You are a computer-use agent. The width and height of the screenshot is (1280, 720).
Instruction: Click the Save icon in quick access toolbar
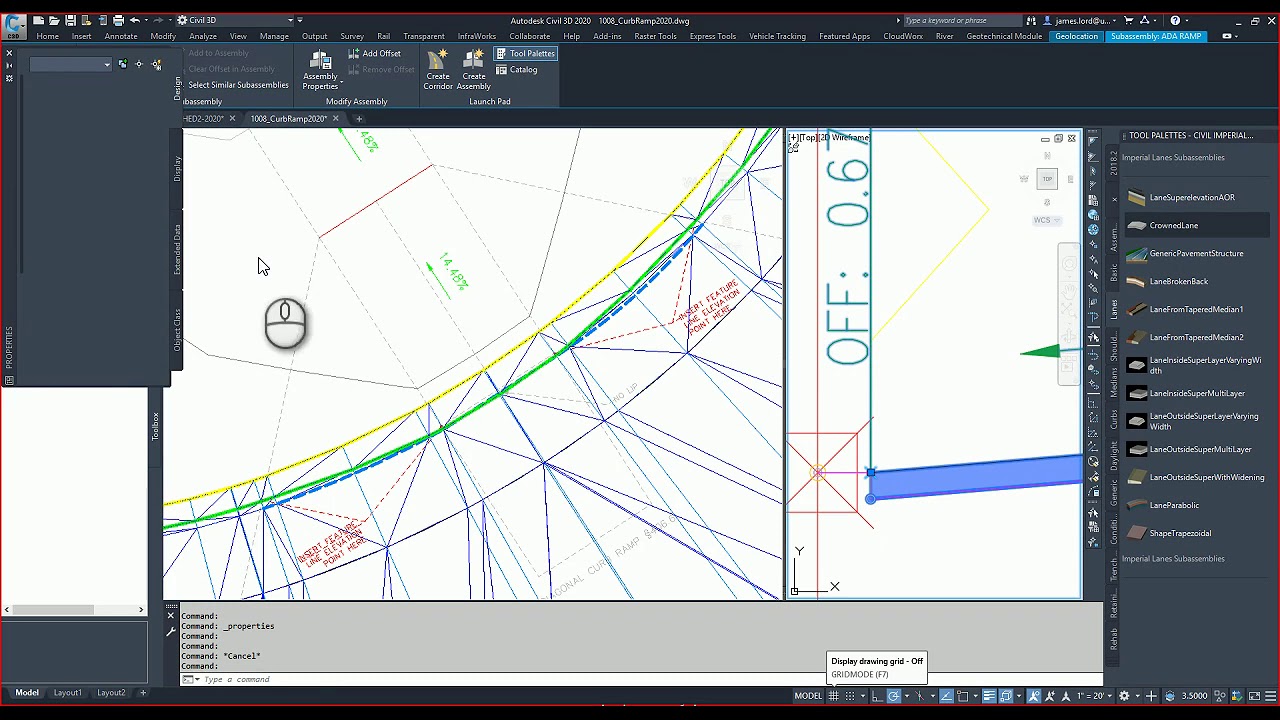pos(70,20)
